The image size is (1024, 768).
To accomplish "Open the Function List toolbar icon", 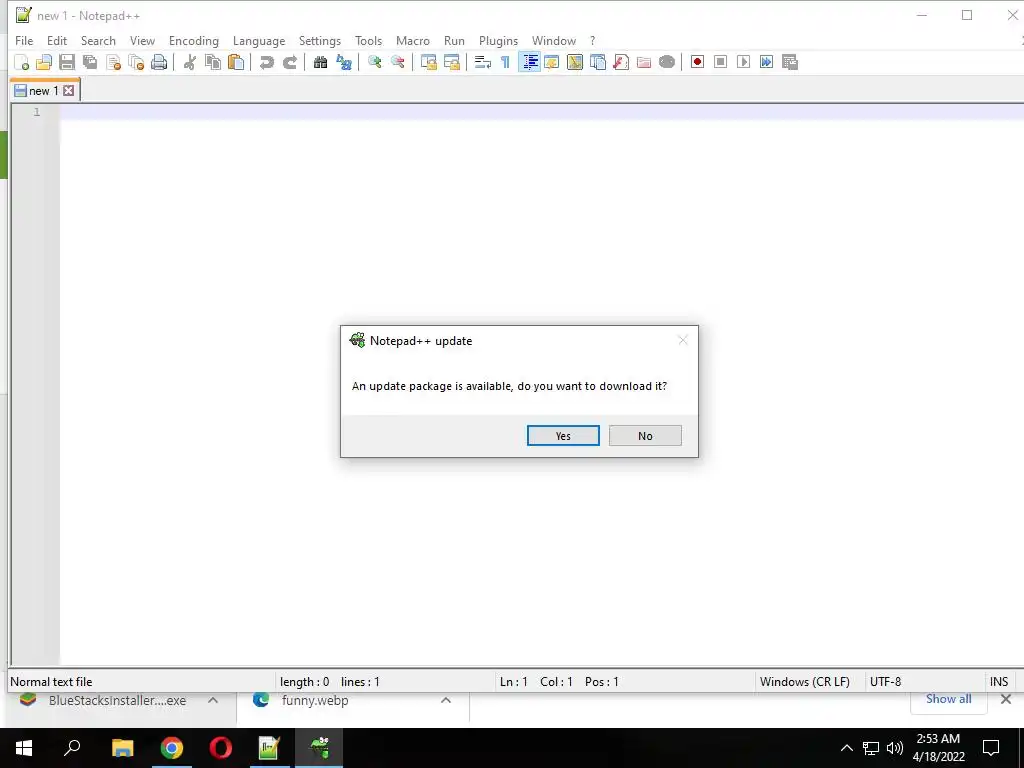I will pos(621,62).
